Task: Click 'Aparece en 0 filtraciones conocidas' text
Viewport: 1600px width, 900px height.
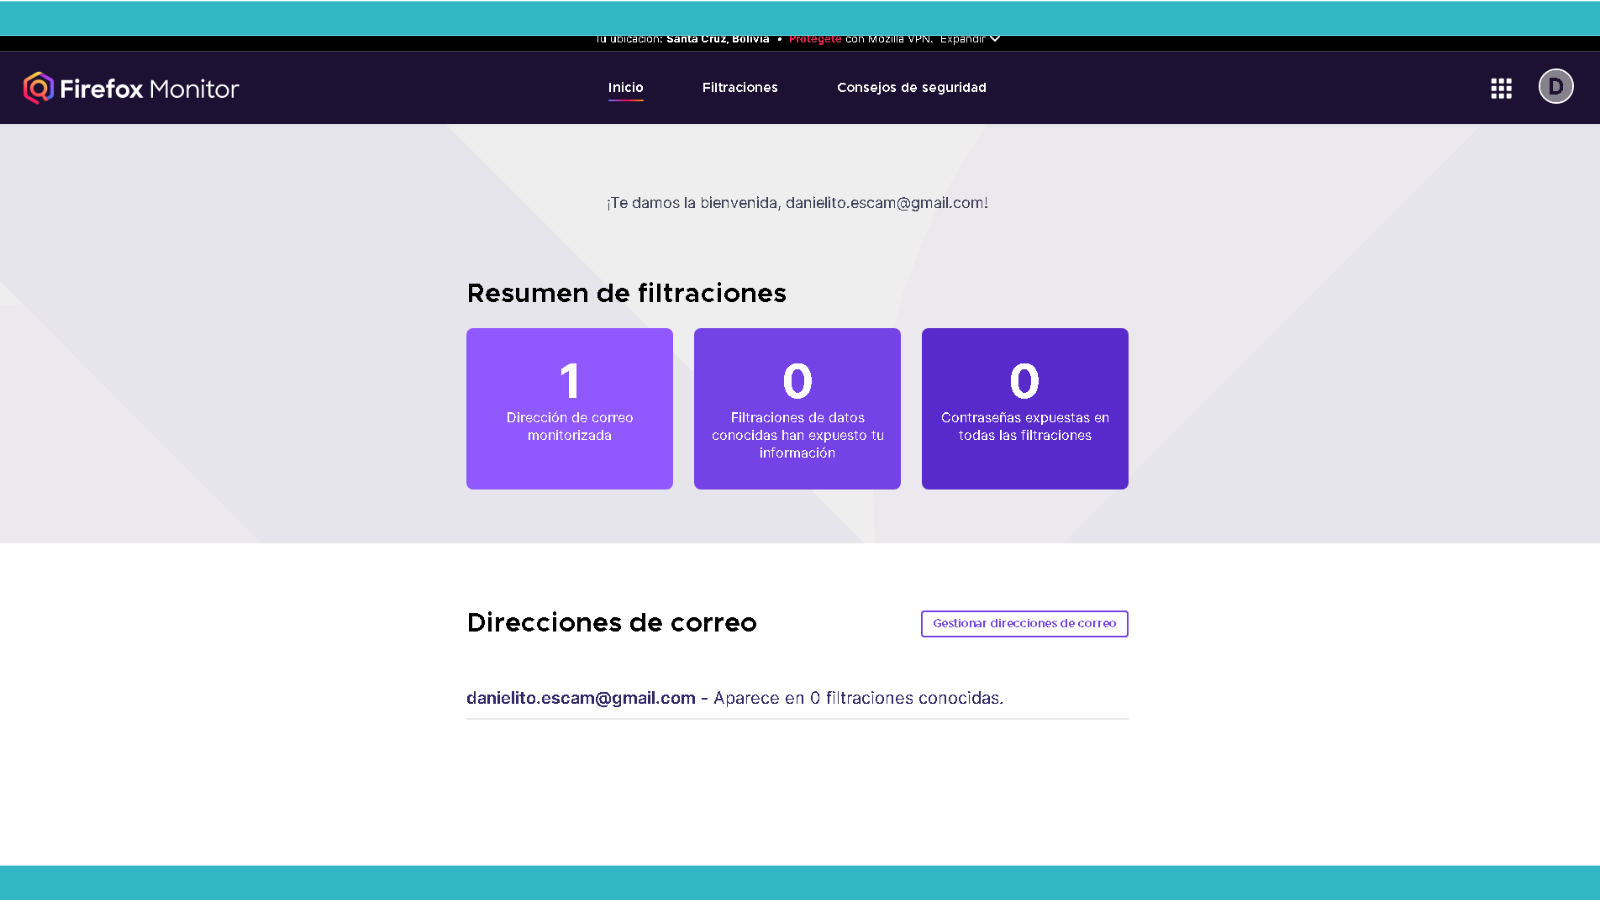Action: tap(858, 698)
